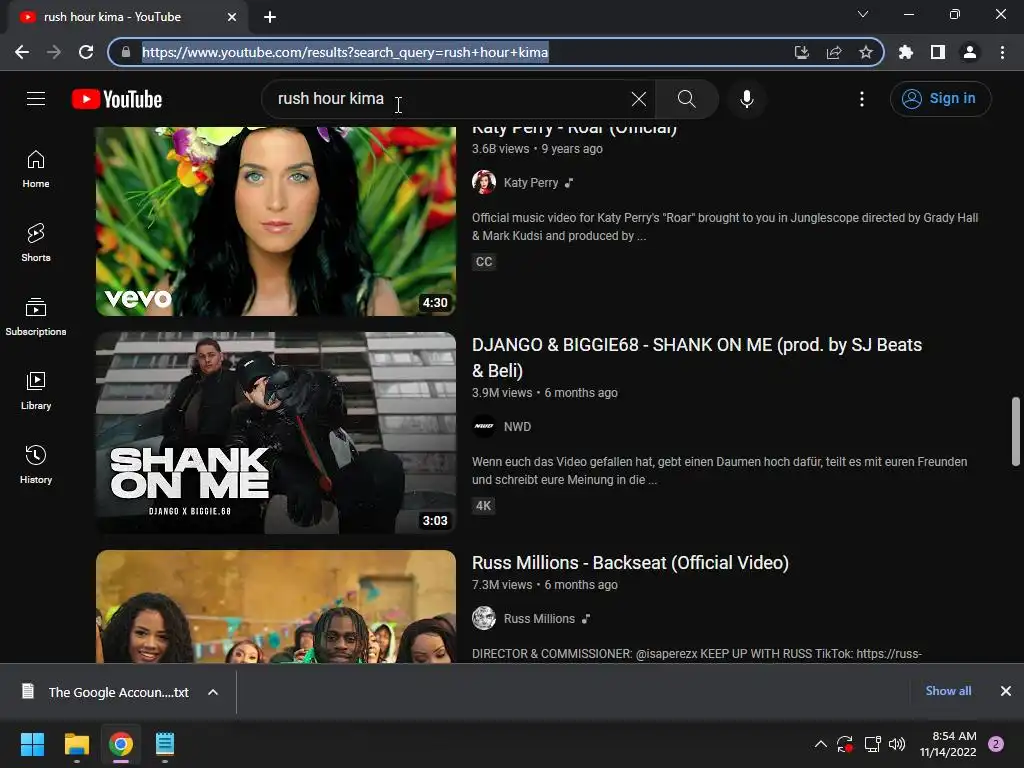Viewport: 1024px width, 768px height.
Task: Open Windows Start menu
Action: [x=32, y=744]
